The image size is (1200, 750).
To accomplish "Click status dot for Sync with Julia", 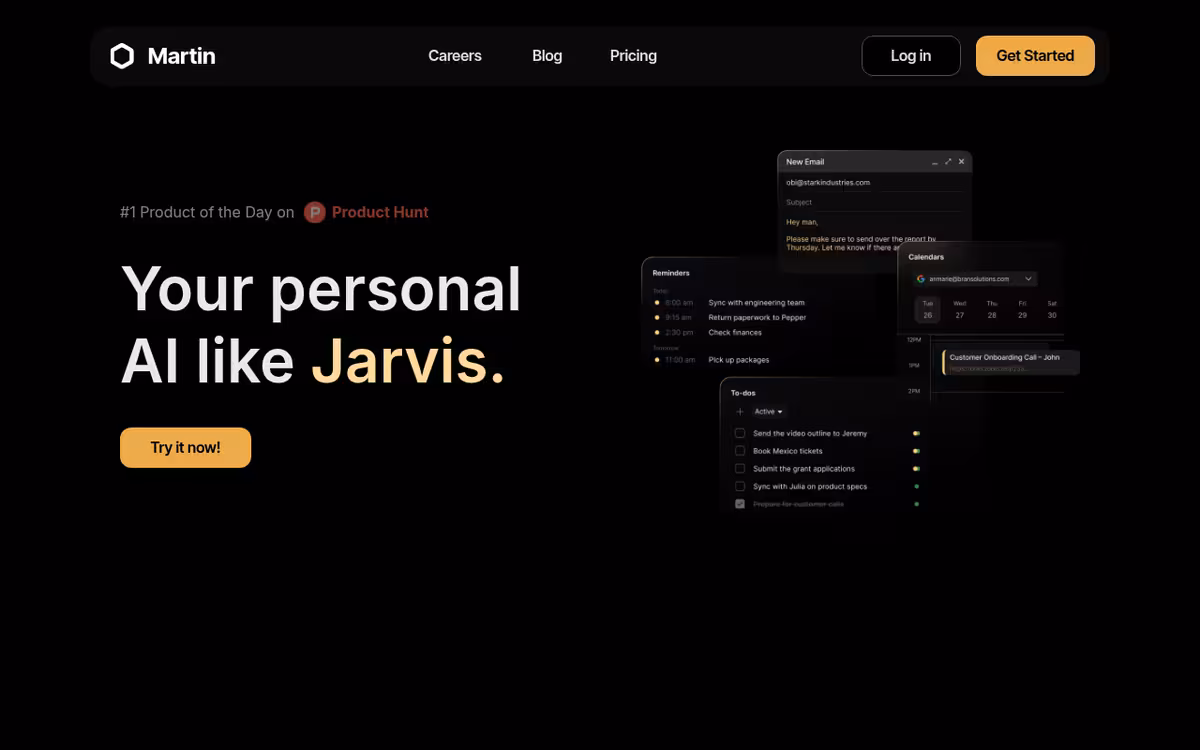I will [x=916, y=487].
